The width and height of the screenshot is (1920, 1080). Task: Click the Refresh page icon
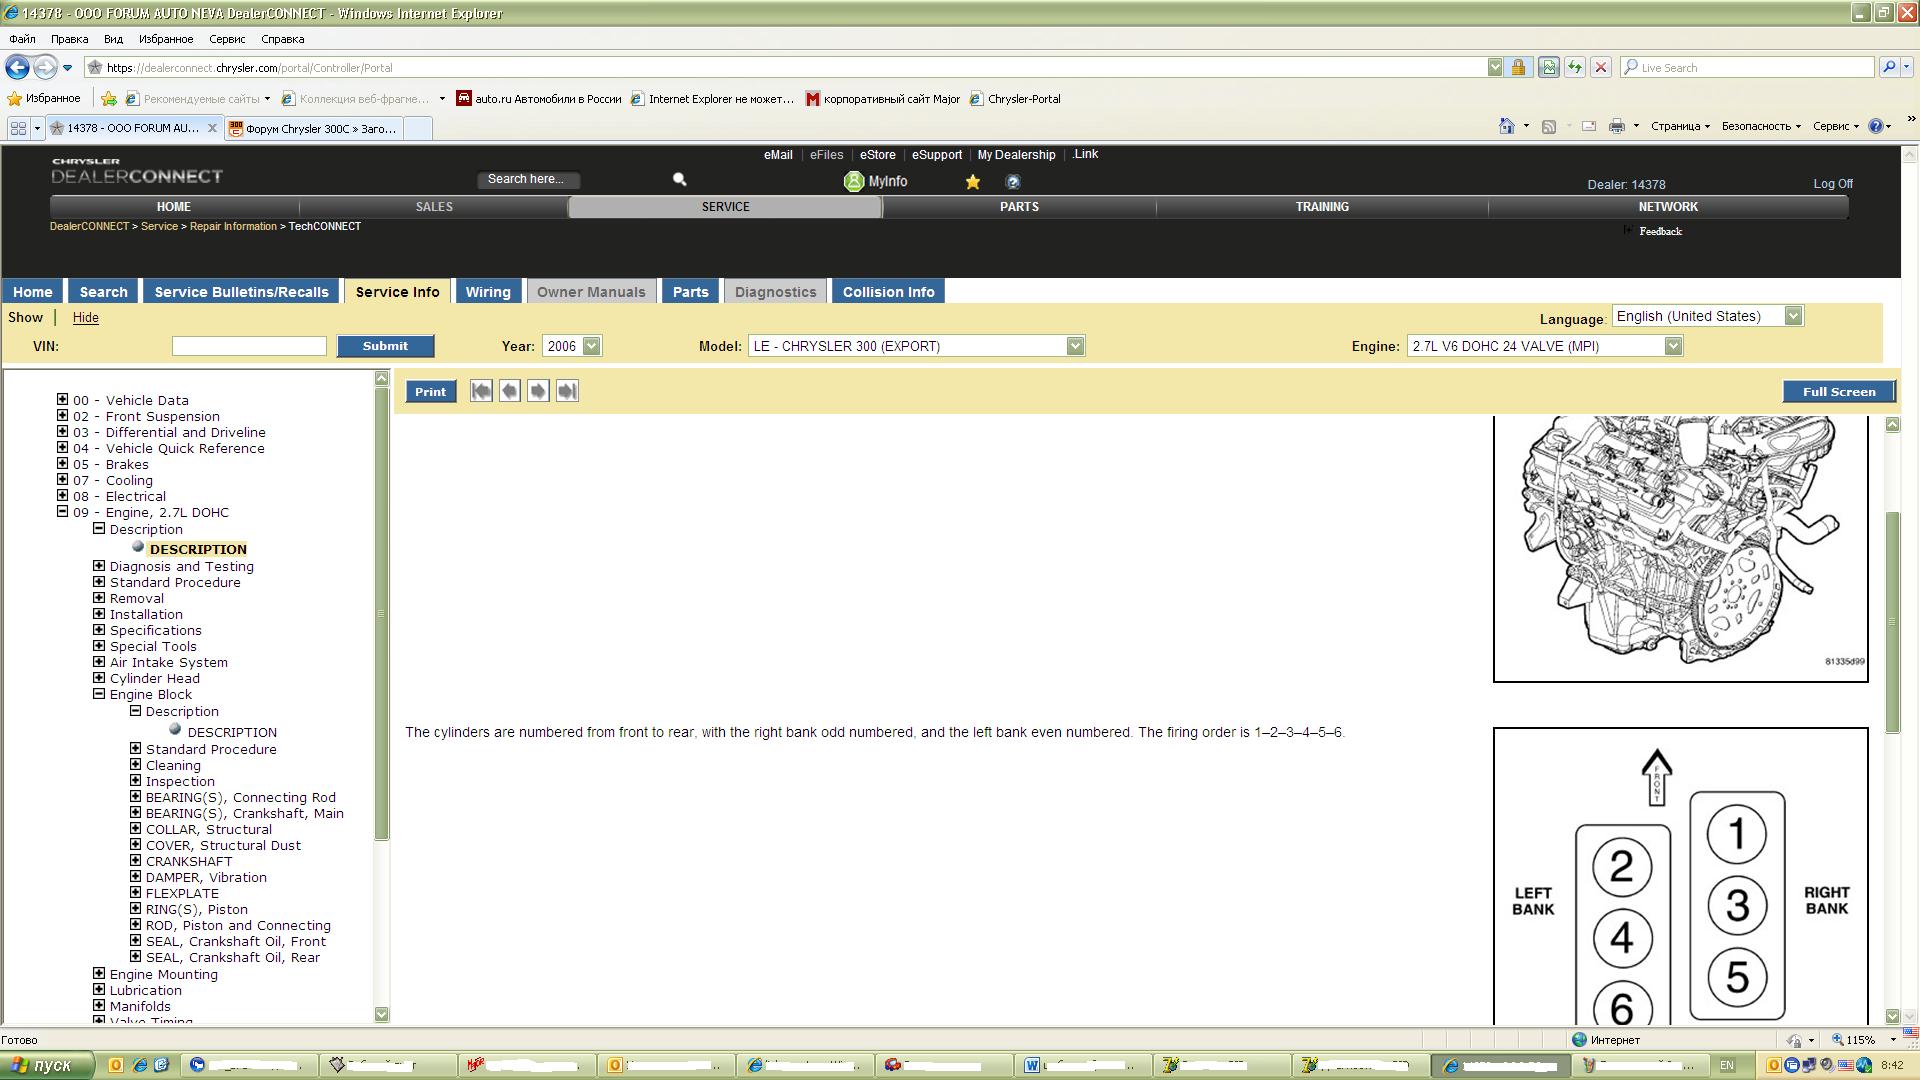(1575, 67)
